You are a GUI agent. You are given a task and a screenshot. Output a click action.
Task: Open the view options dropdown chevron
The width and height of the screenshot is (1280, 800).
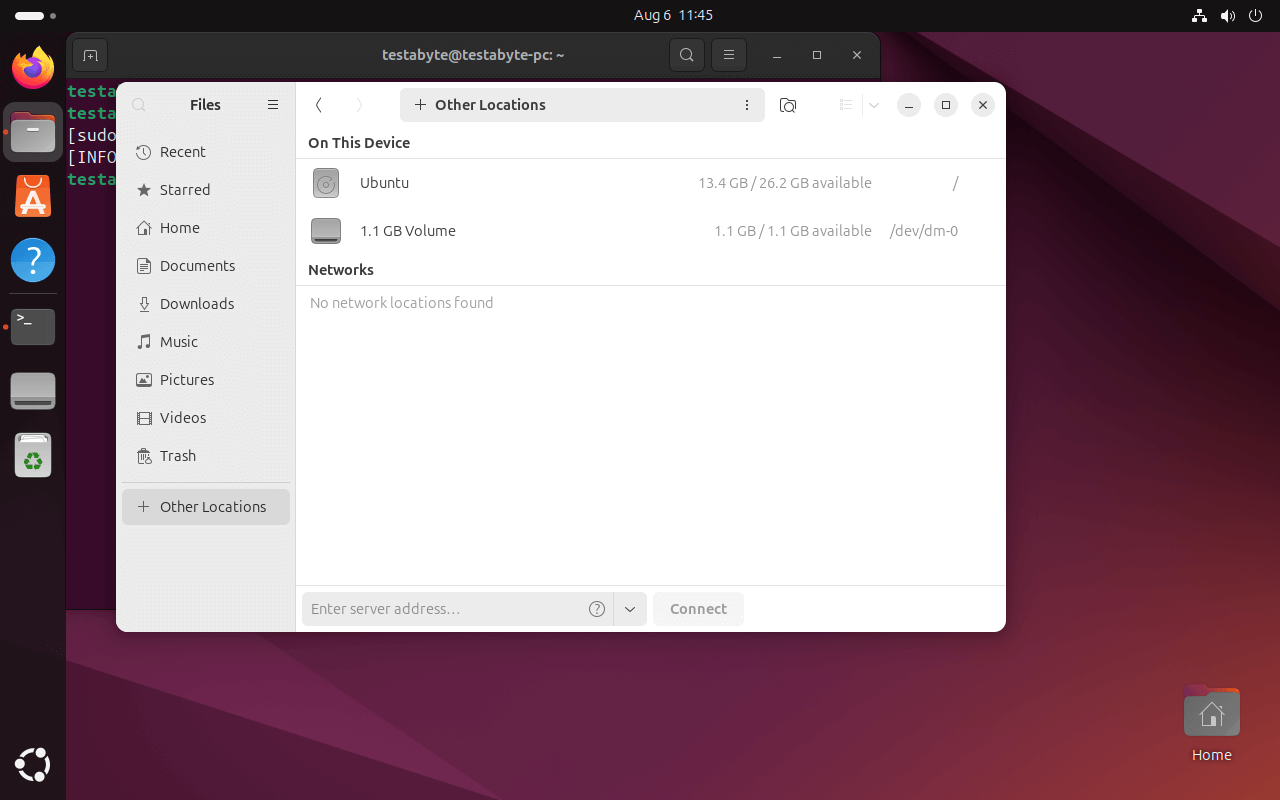click(x=874, y=104)
